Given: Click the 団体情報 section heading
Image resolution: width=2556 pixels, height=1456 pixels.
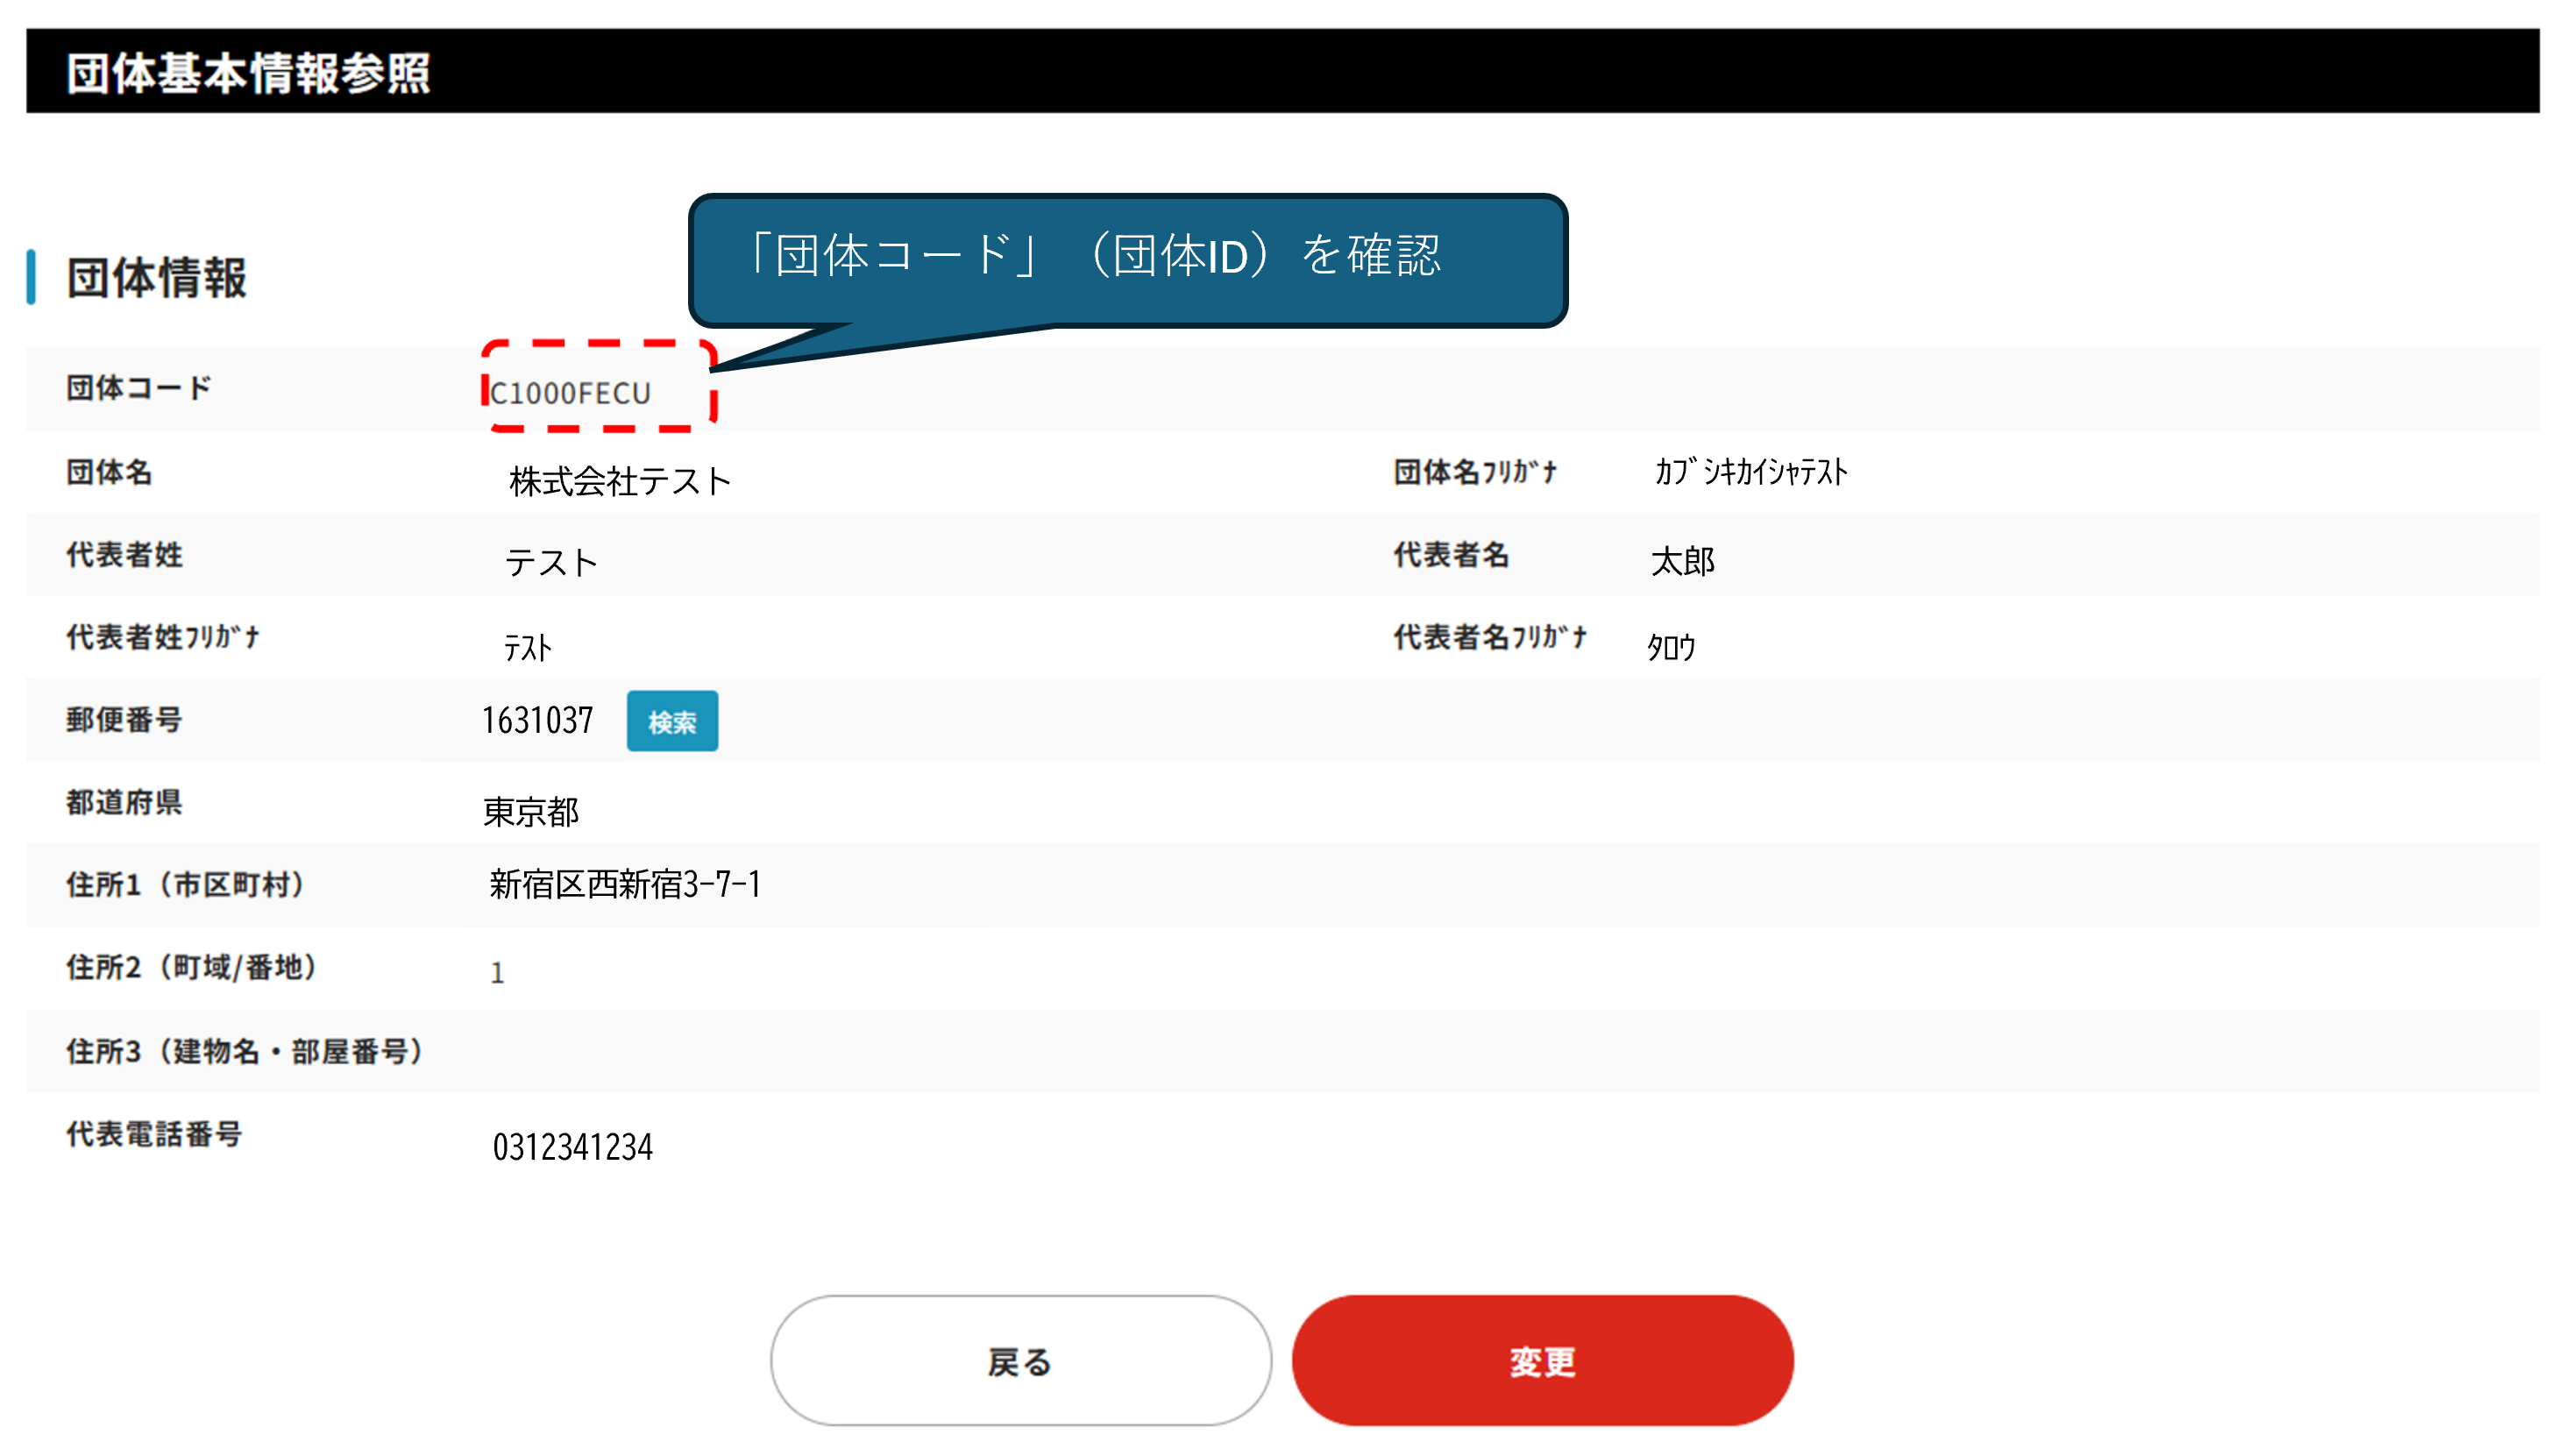Looking at the screenshot, I should click(156, 277).
